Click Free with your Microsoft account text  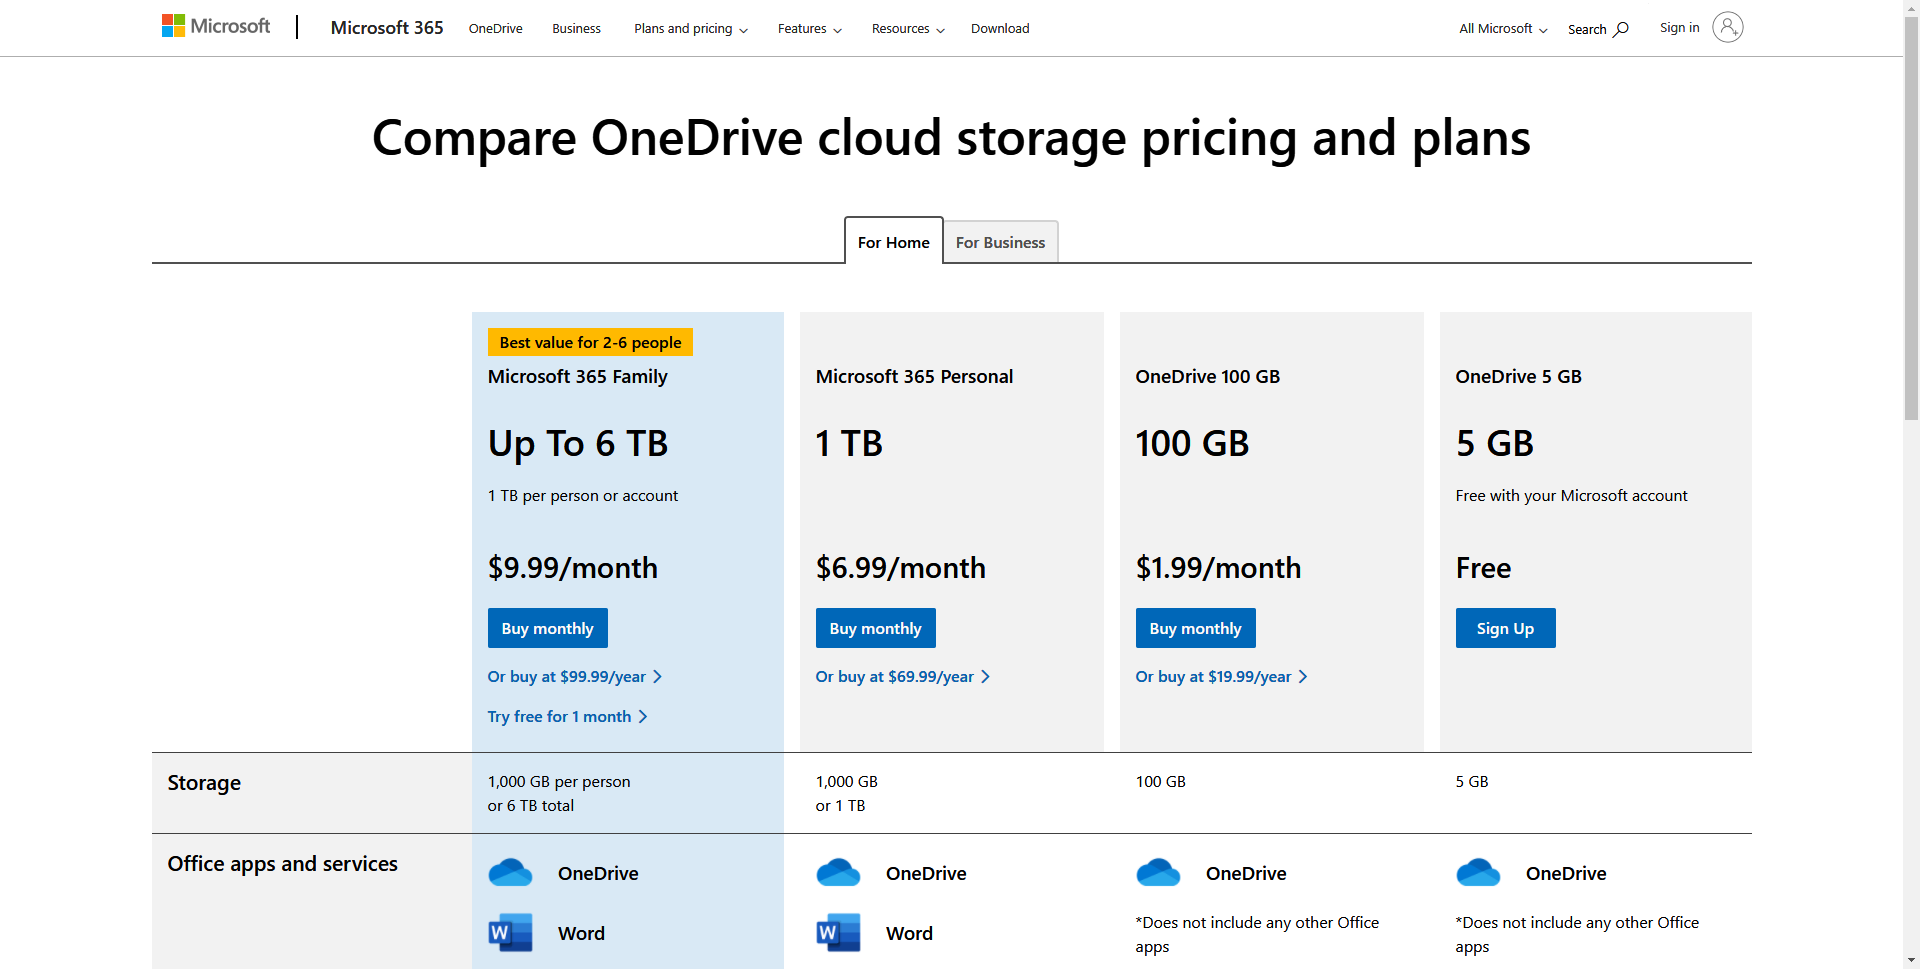(x=1572, y=496)
